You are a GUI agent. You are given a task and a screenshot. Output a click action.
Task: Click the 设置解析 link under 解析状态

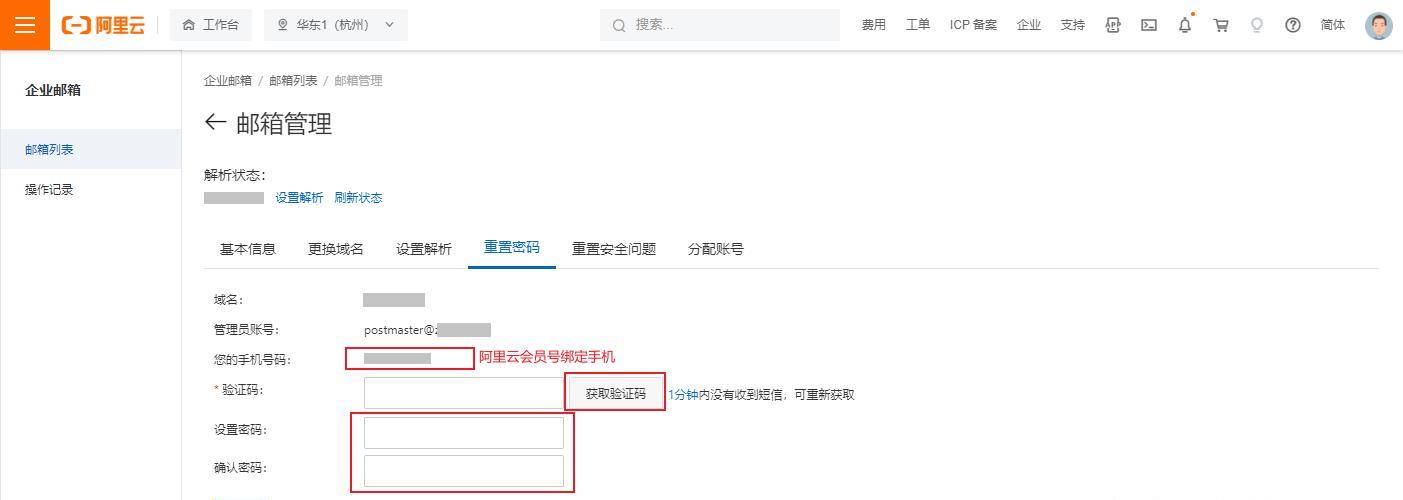click(299, 198)
